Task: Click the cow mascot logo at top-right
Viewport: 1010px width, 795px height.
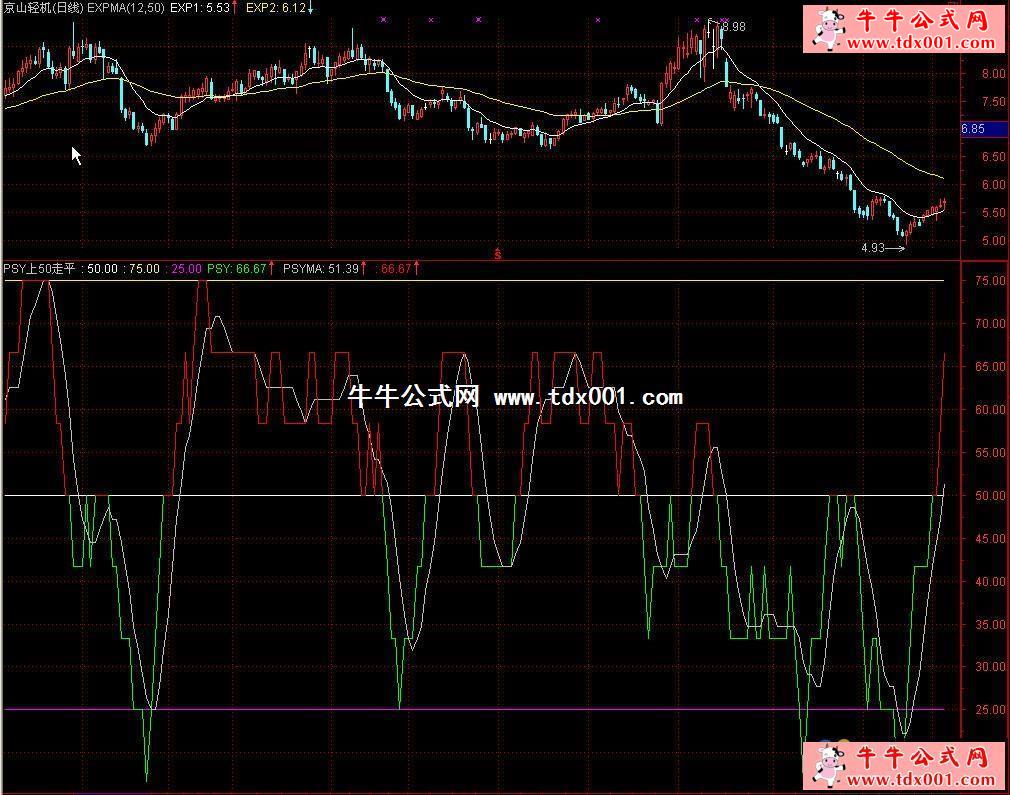Action: [x=828, y=28]
